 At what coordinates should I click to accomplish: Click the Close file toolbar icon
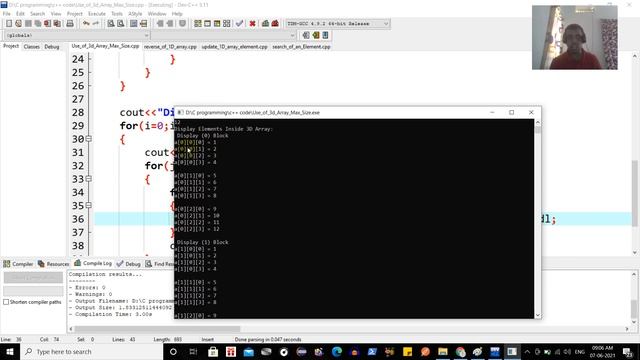pyautogui.click(x=48, y=24)
